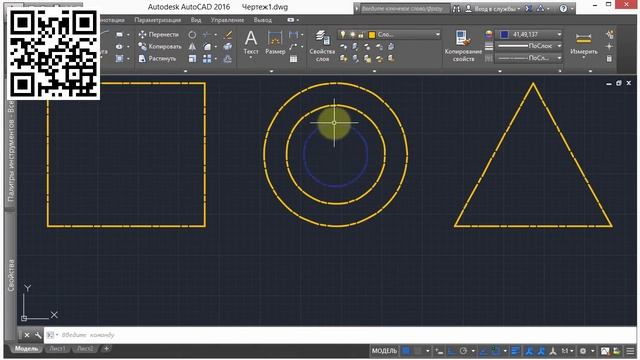This screenshot has width=640, height=360.
Task: Click the blue object color swatch
Action: click(504, 35)
